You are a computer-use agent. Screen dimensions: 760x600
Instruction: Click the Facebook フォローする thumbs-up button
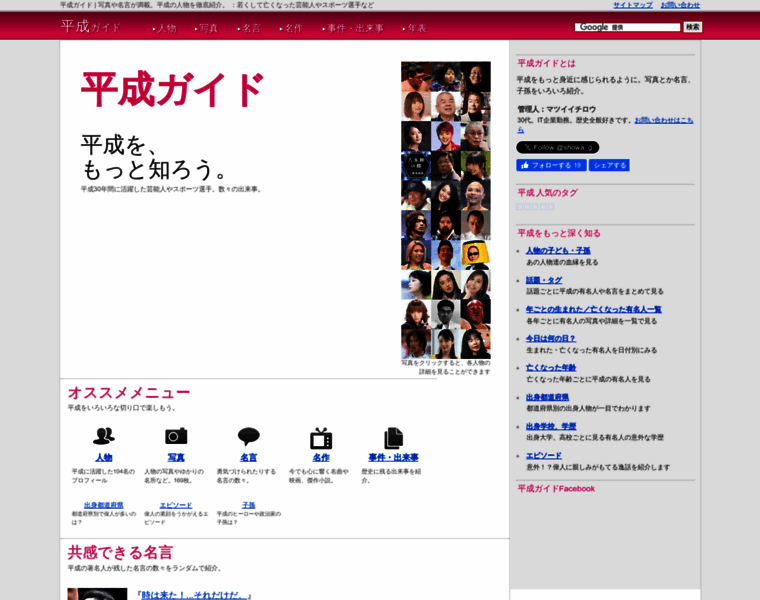pos(550,165)
